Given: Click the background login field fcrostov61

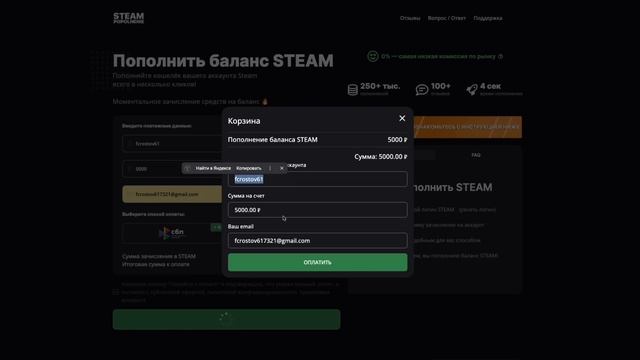Looking at the screenshot, I should 171,144.
